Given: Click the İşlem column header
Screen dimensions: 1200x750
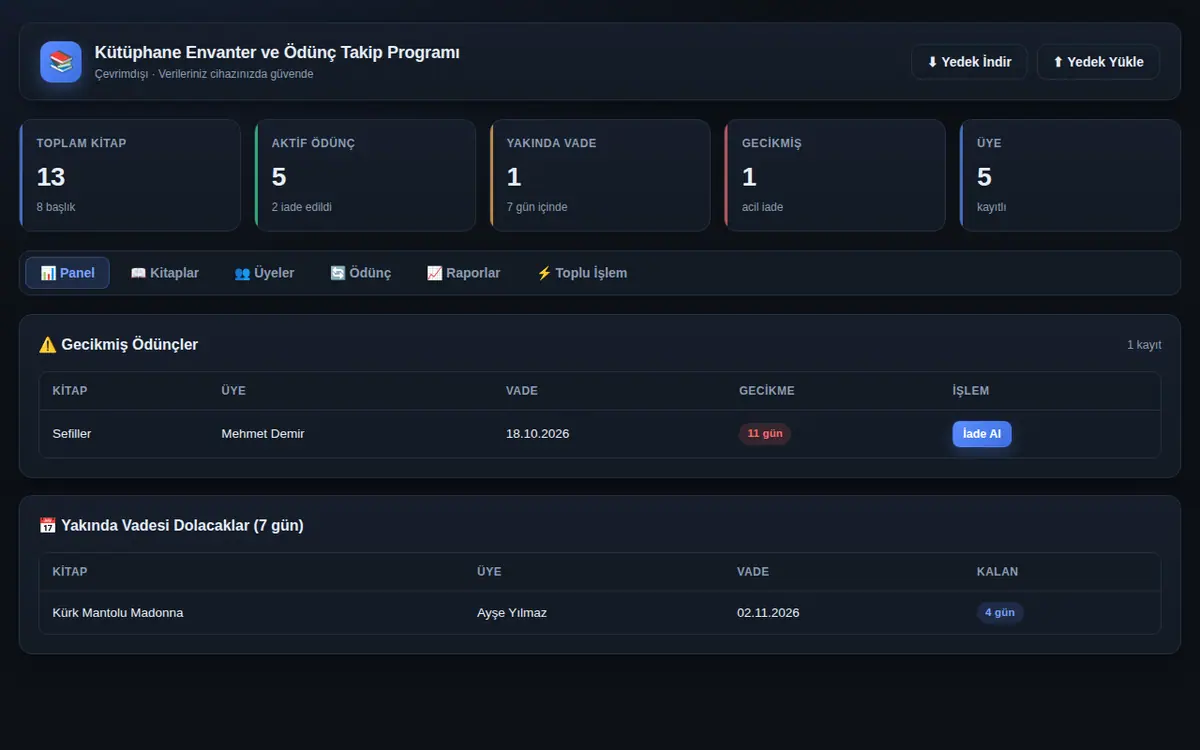Looking at the screenshot, I should [x=971, y=391].
